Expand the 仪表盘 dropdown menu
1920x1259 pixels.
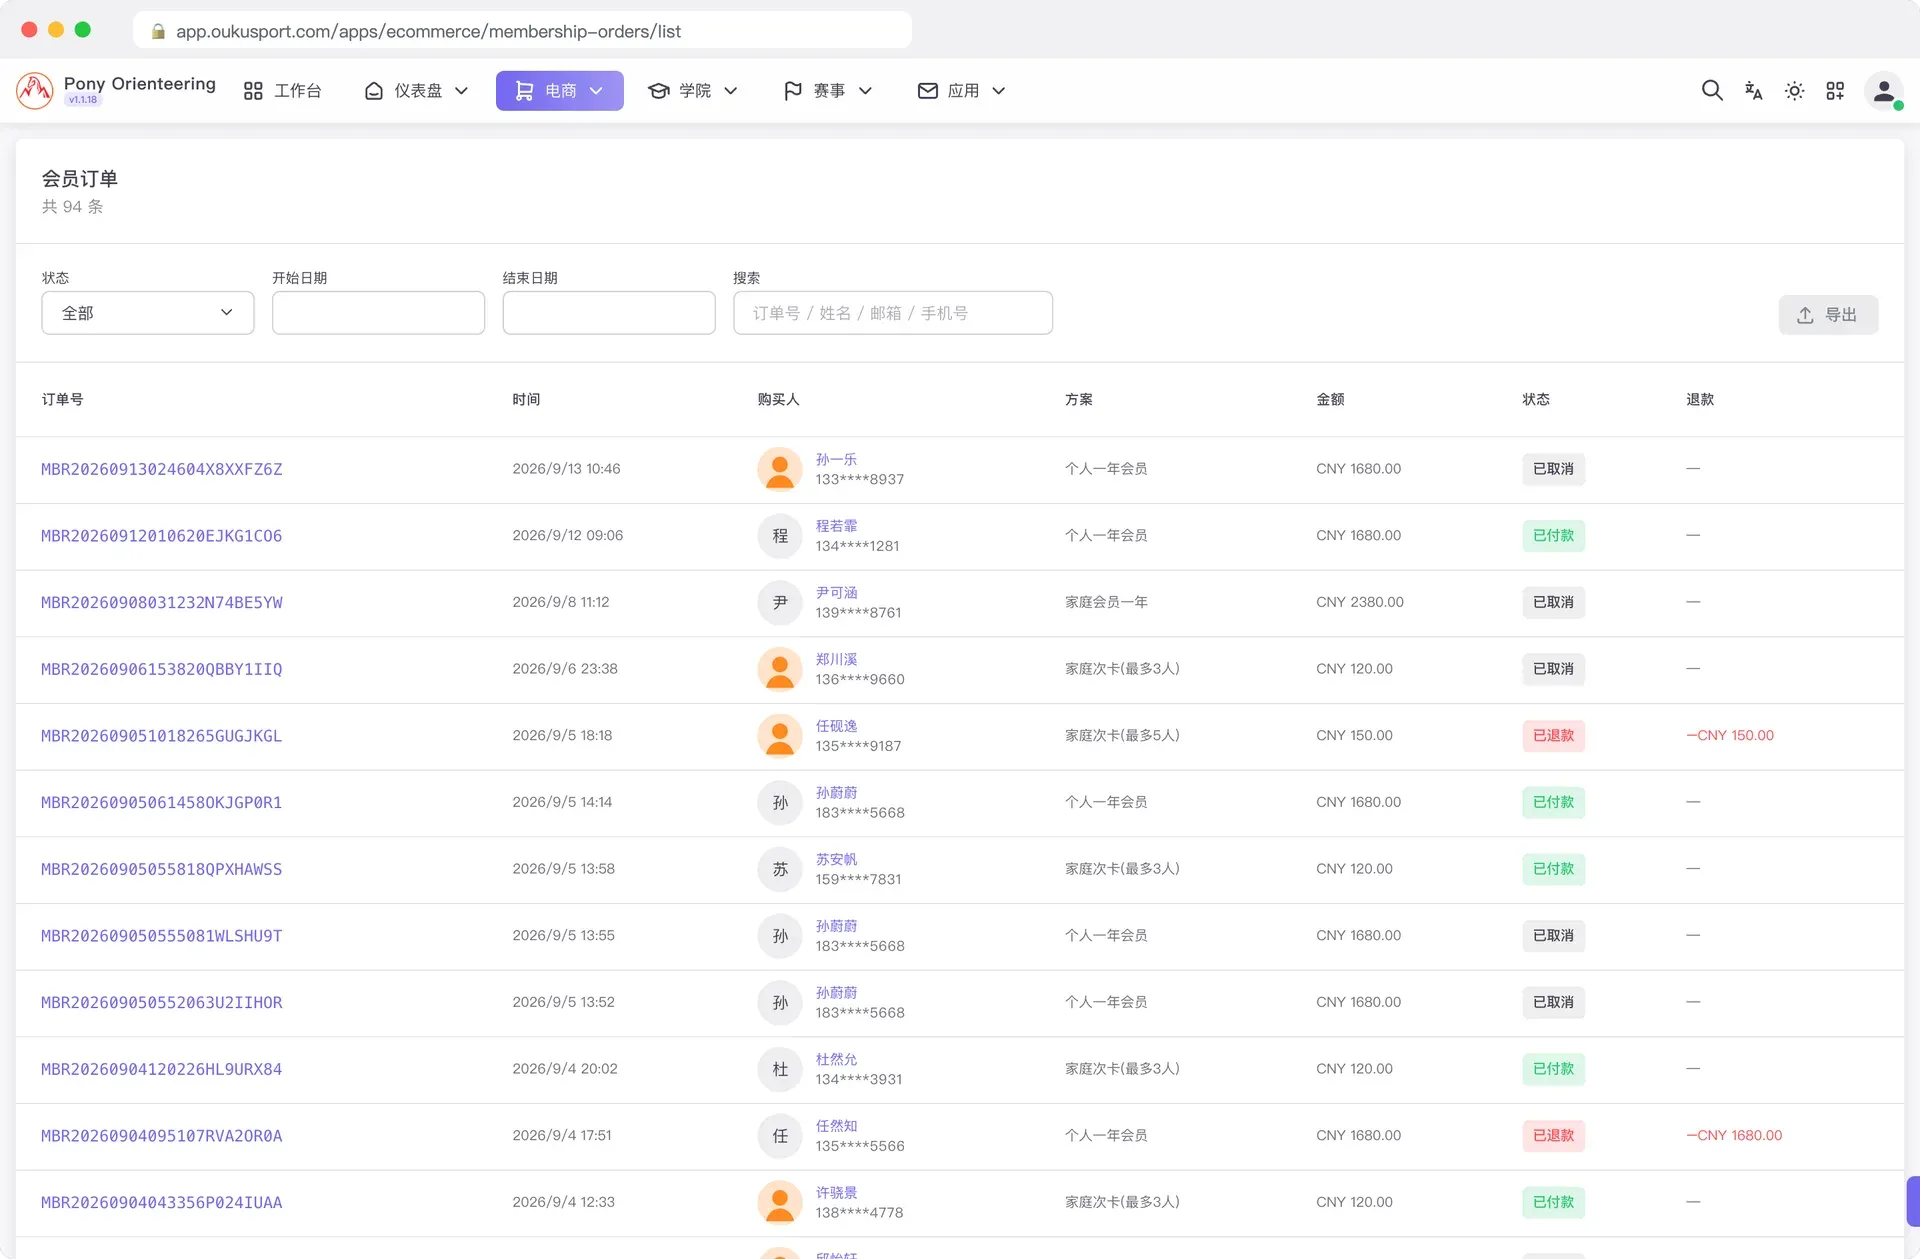point(417,91)
